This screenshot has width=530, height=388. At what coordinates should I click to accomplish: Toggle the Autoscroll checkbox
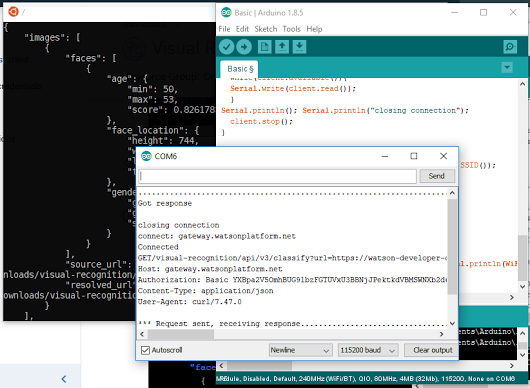pos(145,350)
